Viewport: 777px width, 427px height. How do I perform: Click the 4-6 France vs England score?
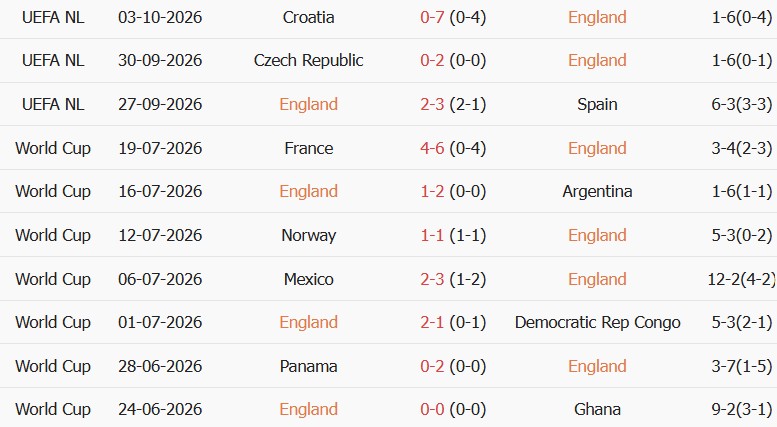[x=432, y=148]
